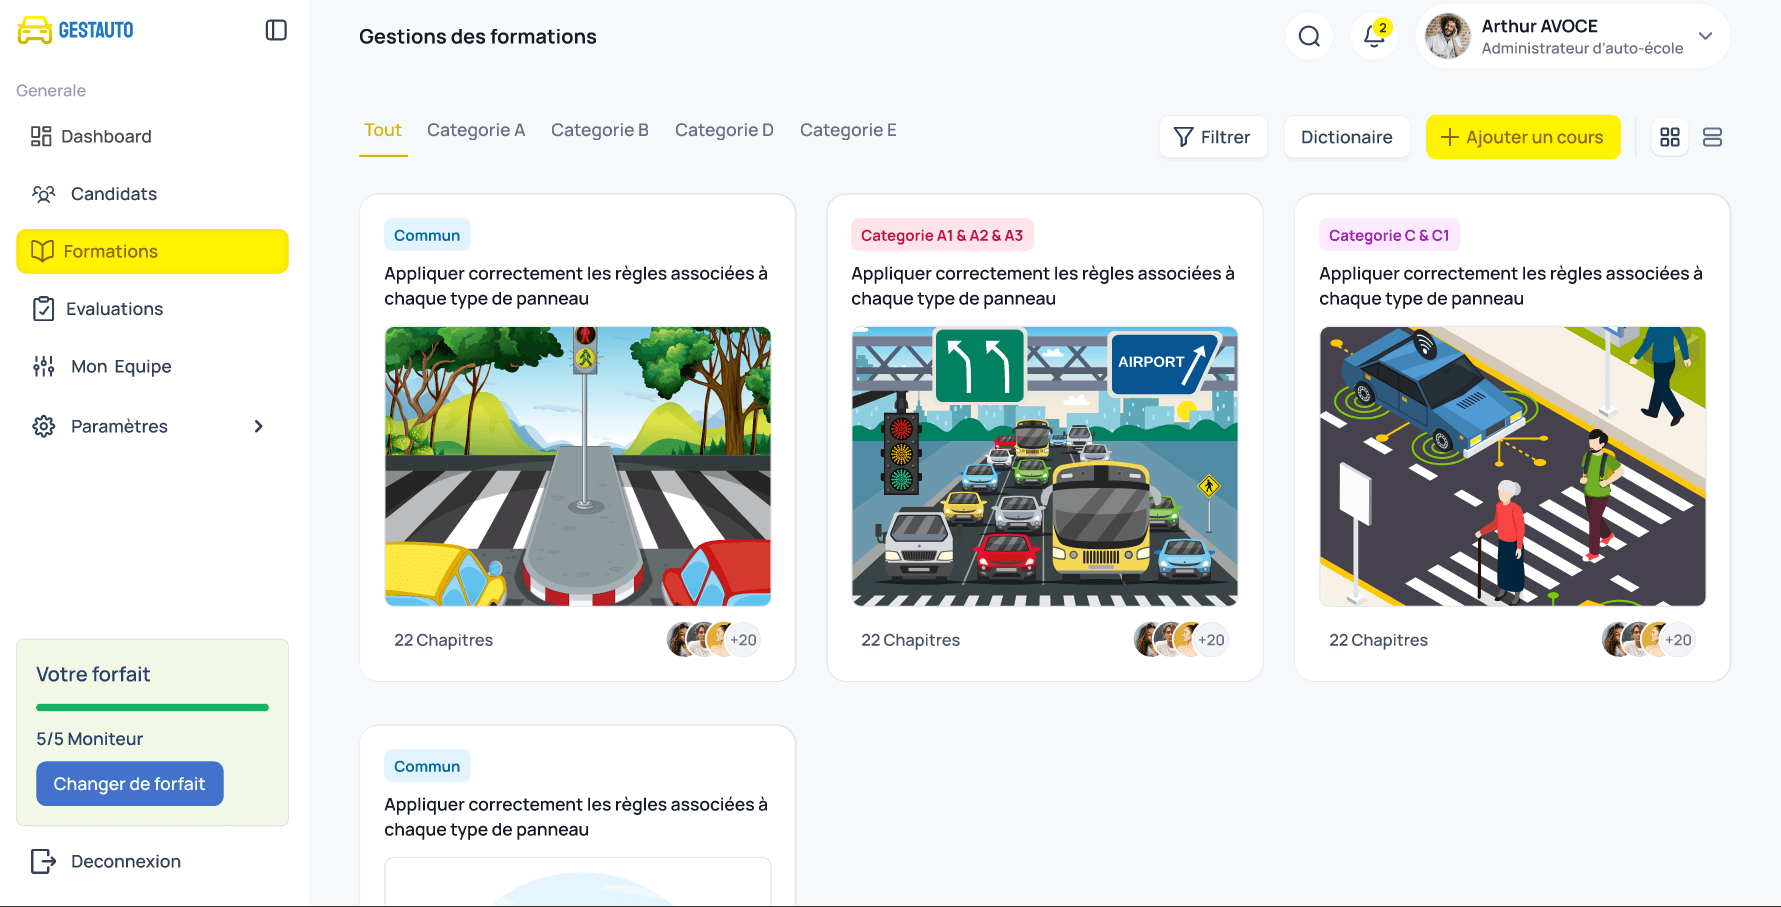
Task: Click Changer de forfait
Action: tap(129, 784)
